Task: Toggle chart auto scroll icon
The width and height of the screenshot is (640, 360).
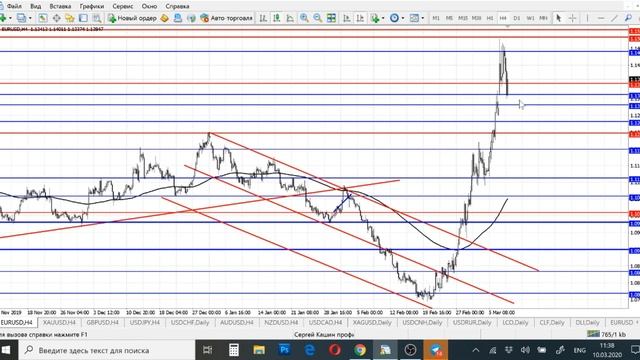Action: (x=347, y=18)
